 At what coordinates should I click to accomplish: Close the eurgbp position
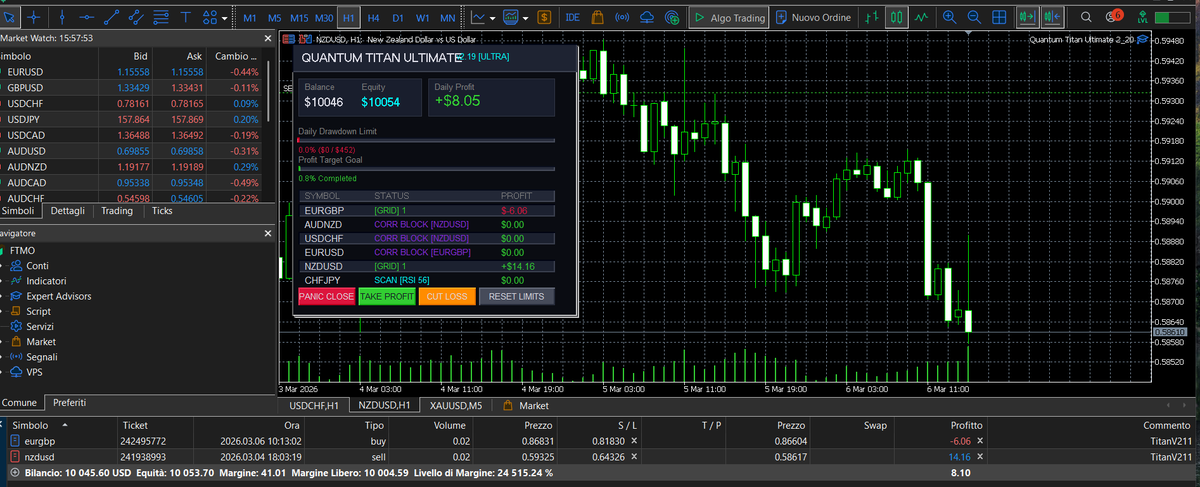tap(980, 440)
